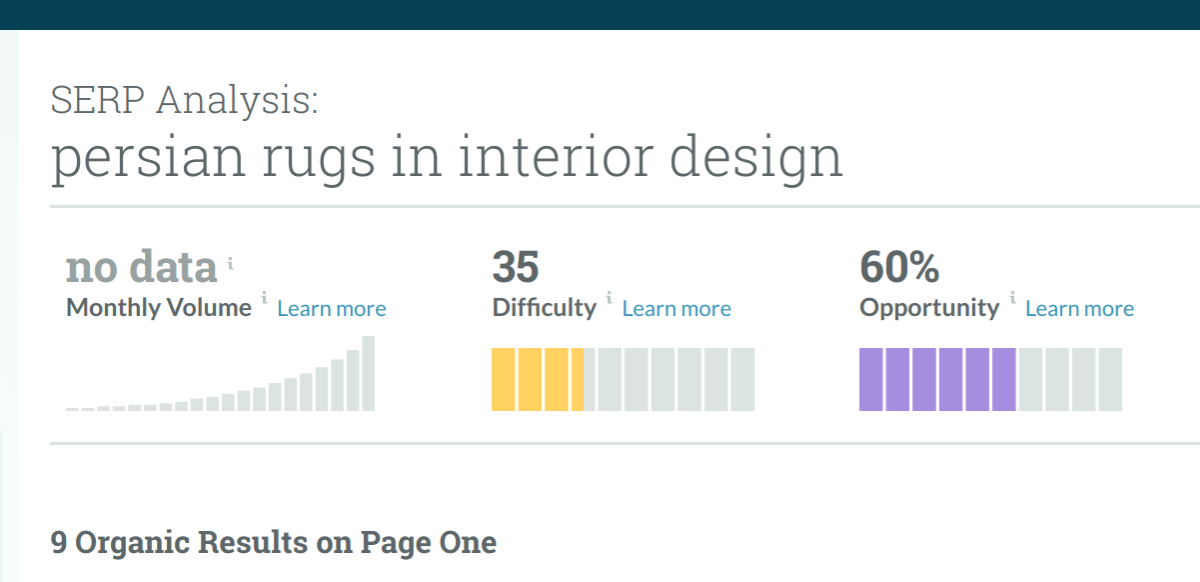Click the info icon next to Monthly Volume
This screenshot has width=1200, height=582.
[264, 298]
